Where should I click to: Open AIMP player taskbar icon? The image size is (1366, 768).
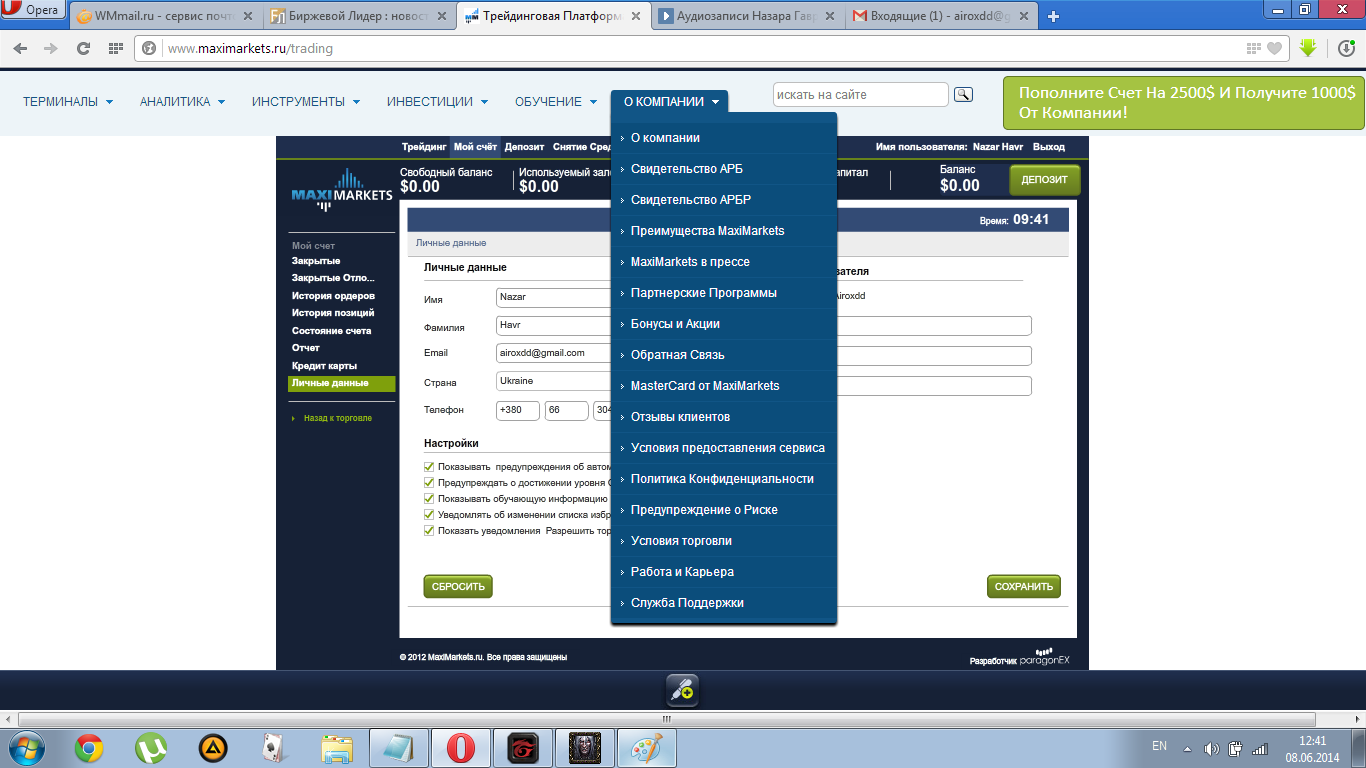pos(213,748)
